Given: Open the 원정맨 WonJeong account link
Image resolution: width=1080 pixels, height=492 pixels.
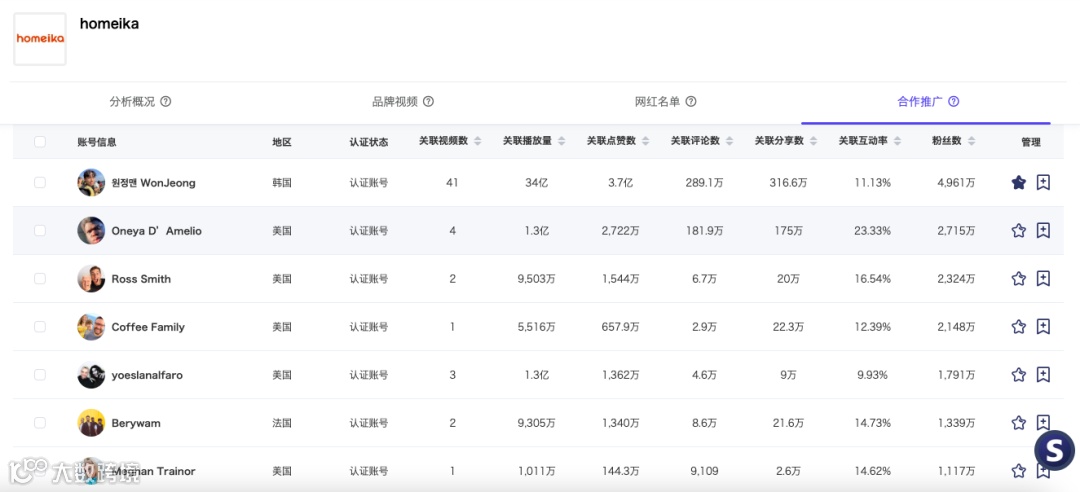Looking at the screenshot, I should (154, 183).
